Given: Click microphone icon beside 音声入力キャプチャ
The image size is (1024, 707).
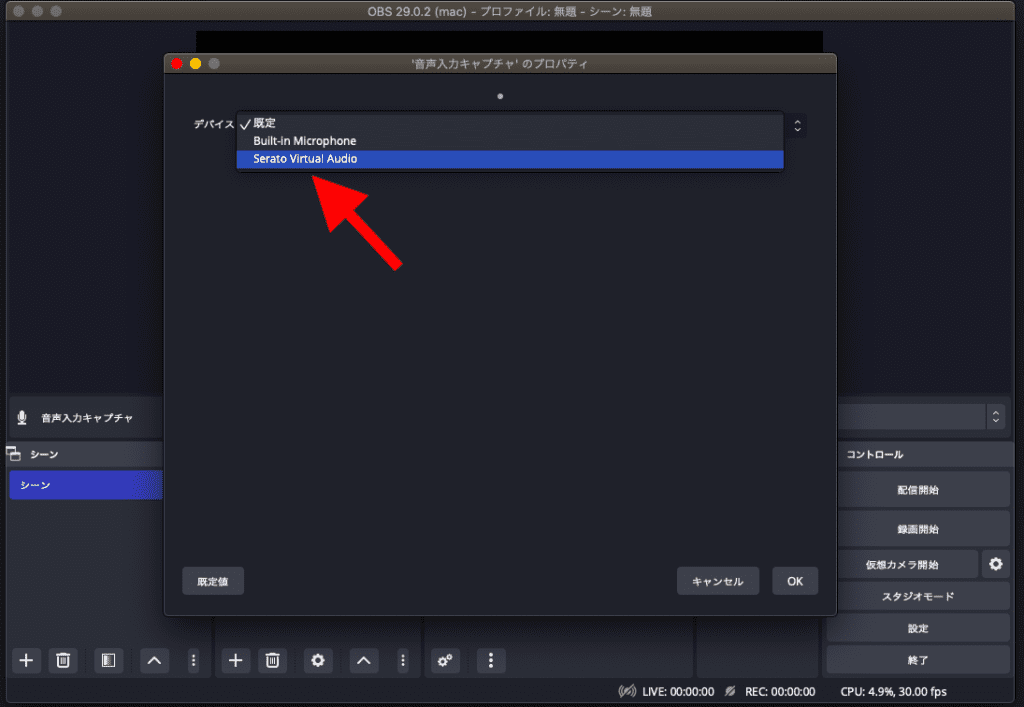Looking at the screenshot, I should coord(22,418).
